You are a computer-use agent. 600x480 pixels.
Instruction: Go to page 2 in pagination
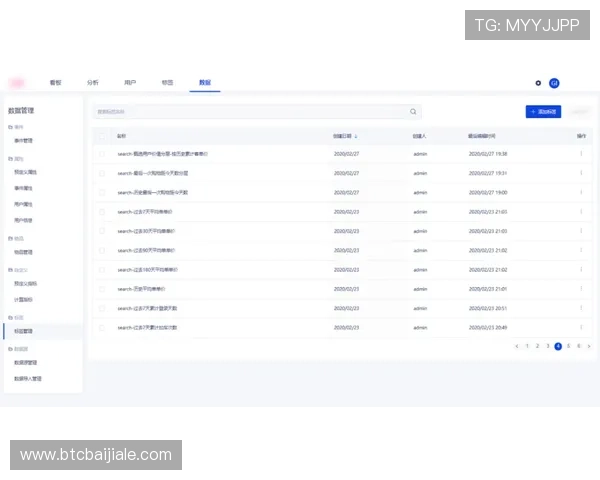click(538, 346)
